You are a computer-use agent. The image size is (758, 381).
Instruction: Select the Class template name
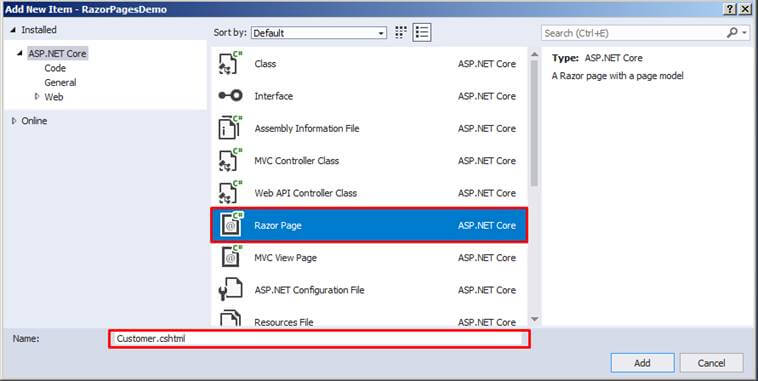pos(265,64)
